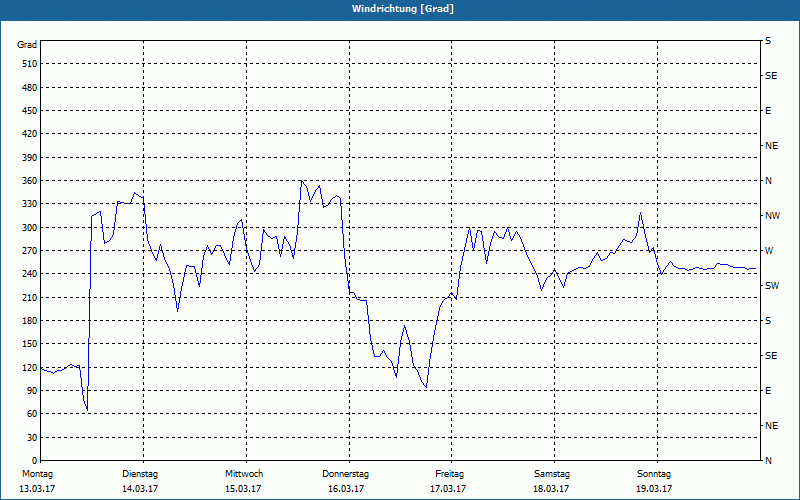The height and width of the screenshot is (500, 800).
Task: Select the "Donnerstag" day label
Action: 345,474
